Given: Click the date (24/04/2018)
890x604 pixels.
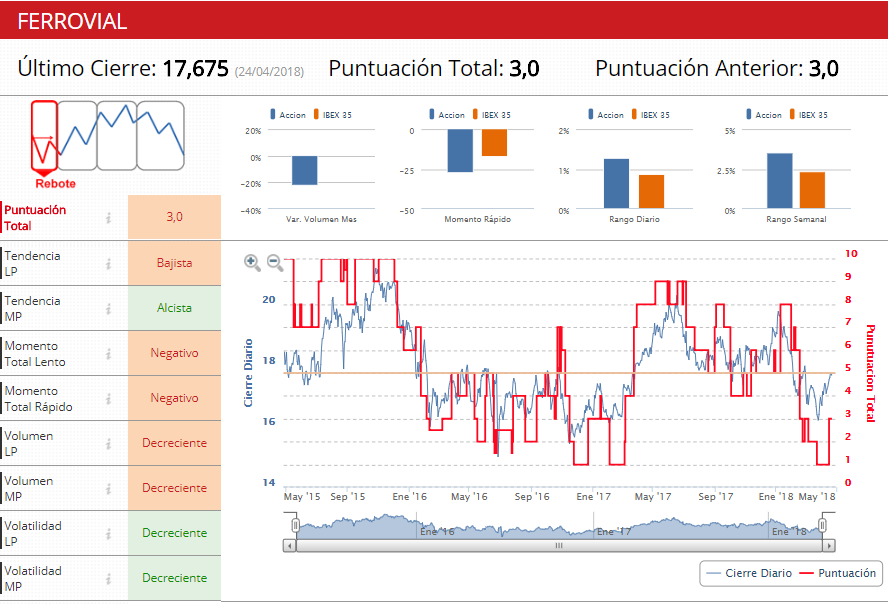Looking at the screenshot, I should click(269, 72).
